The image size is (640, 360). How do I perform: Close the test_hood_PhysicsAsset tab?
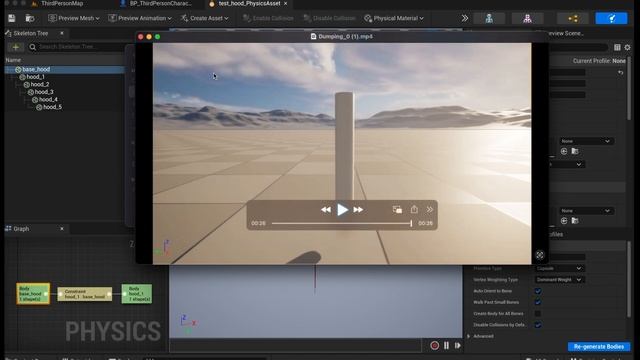[286, 3]
